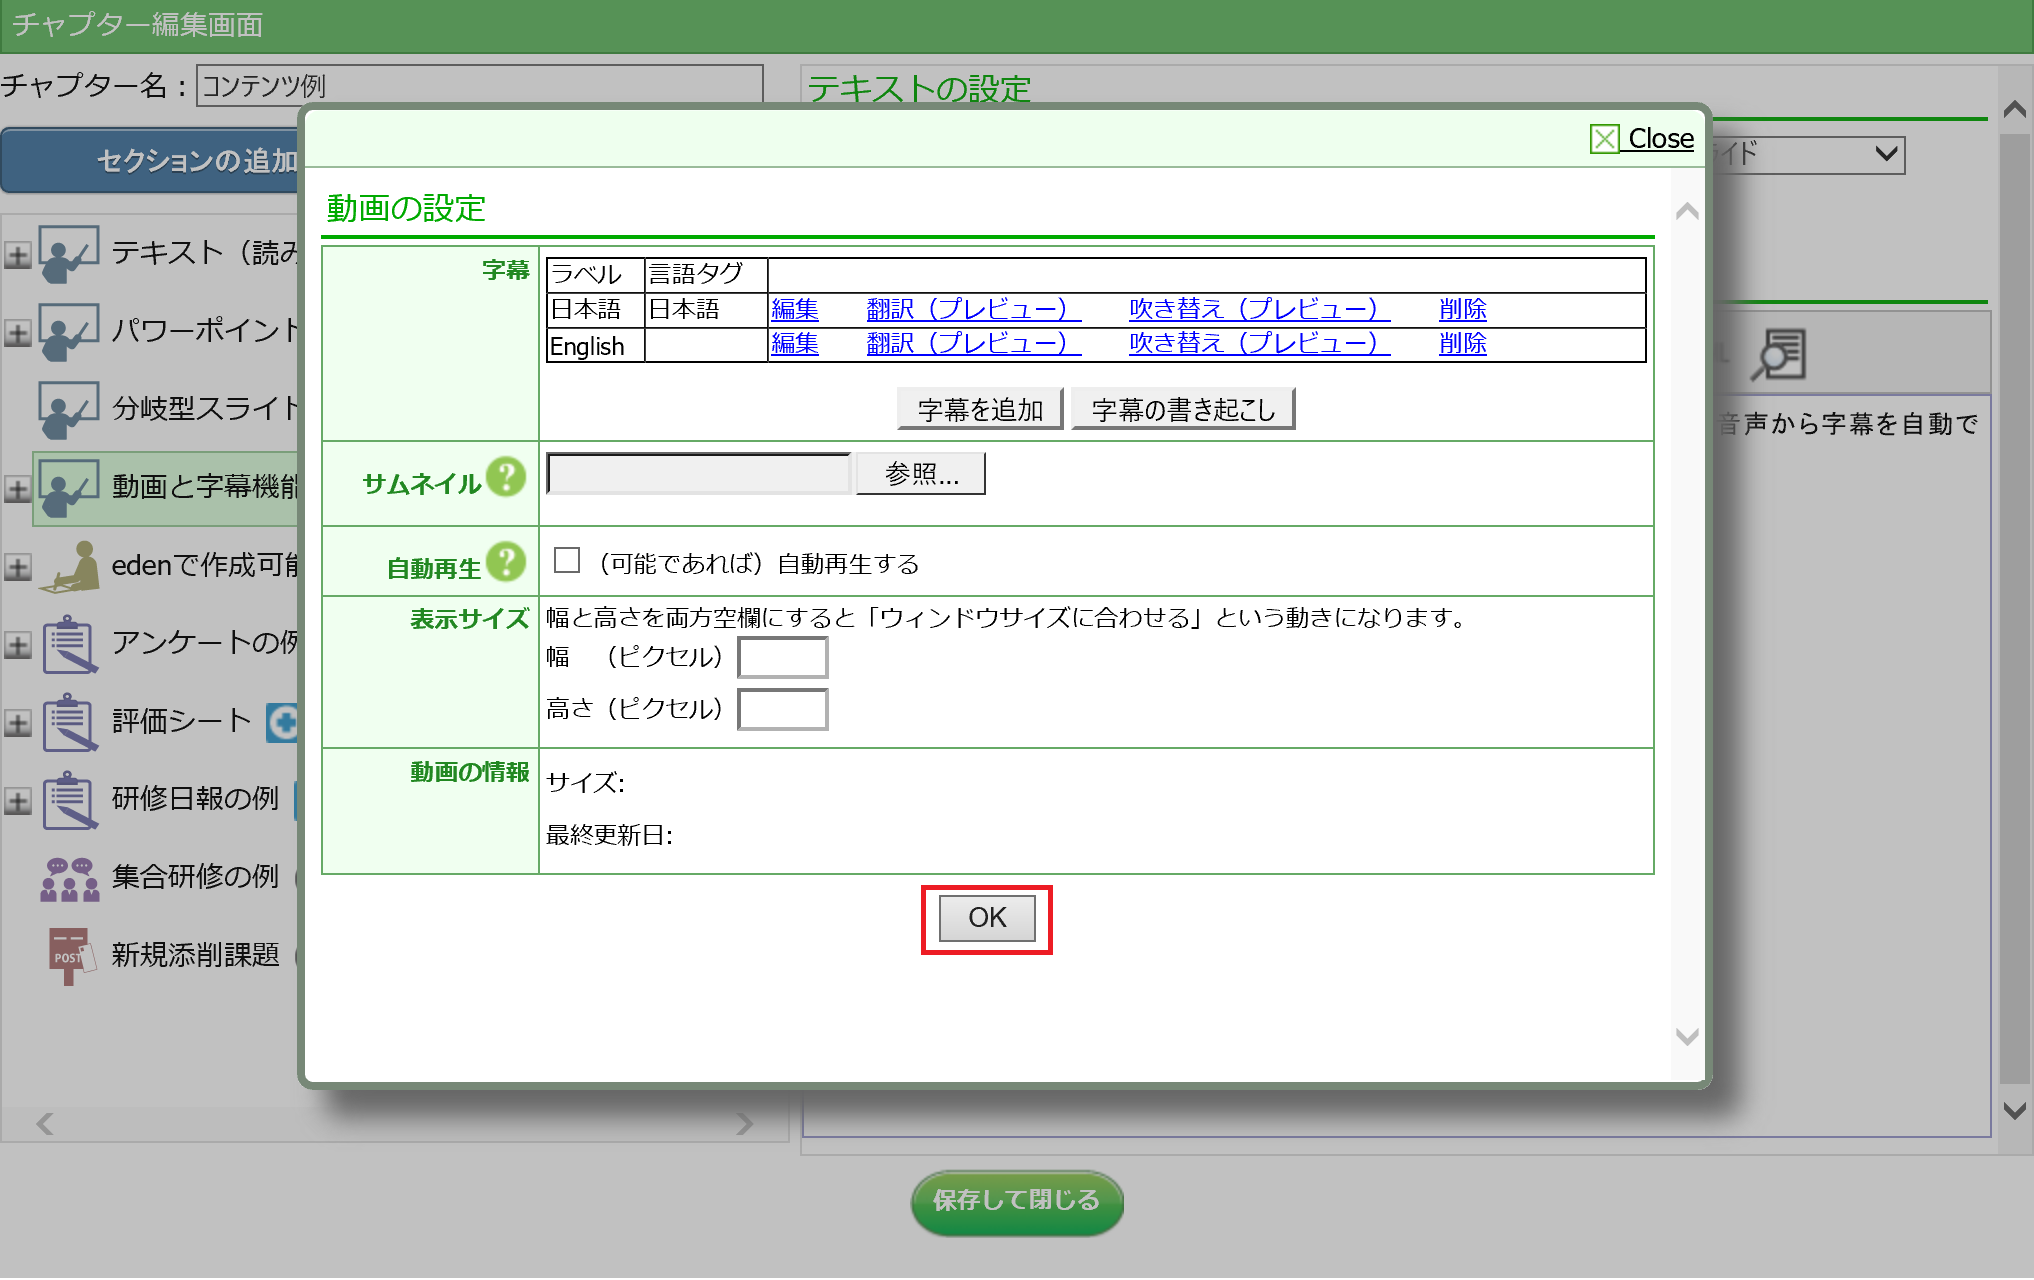The height and width of the screenshot is (1280, 2034).
Task: Expand the アンケートの例 tree node
Action: [x=17, y=645]
